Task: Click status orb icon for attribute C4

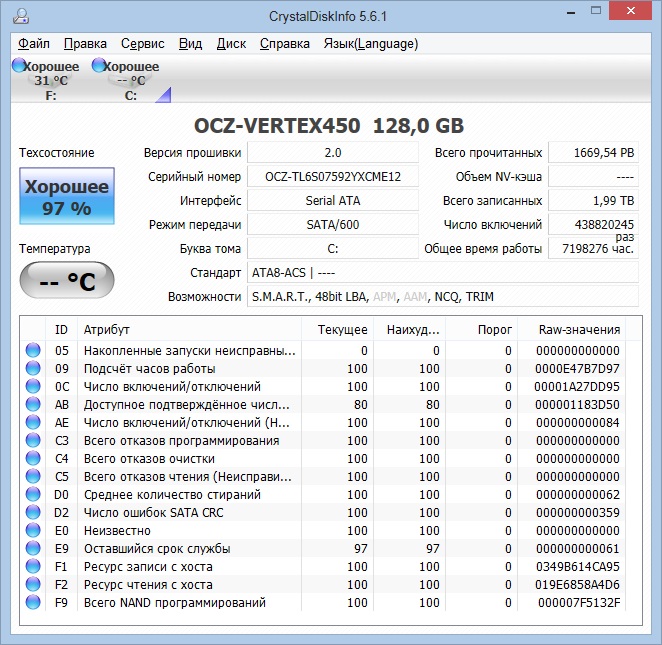Action: point(33,458)
